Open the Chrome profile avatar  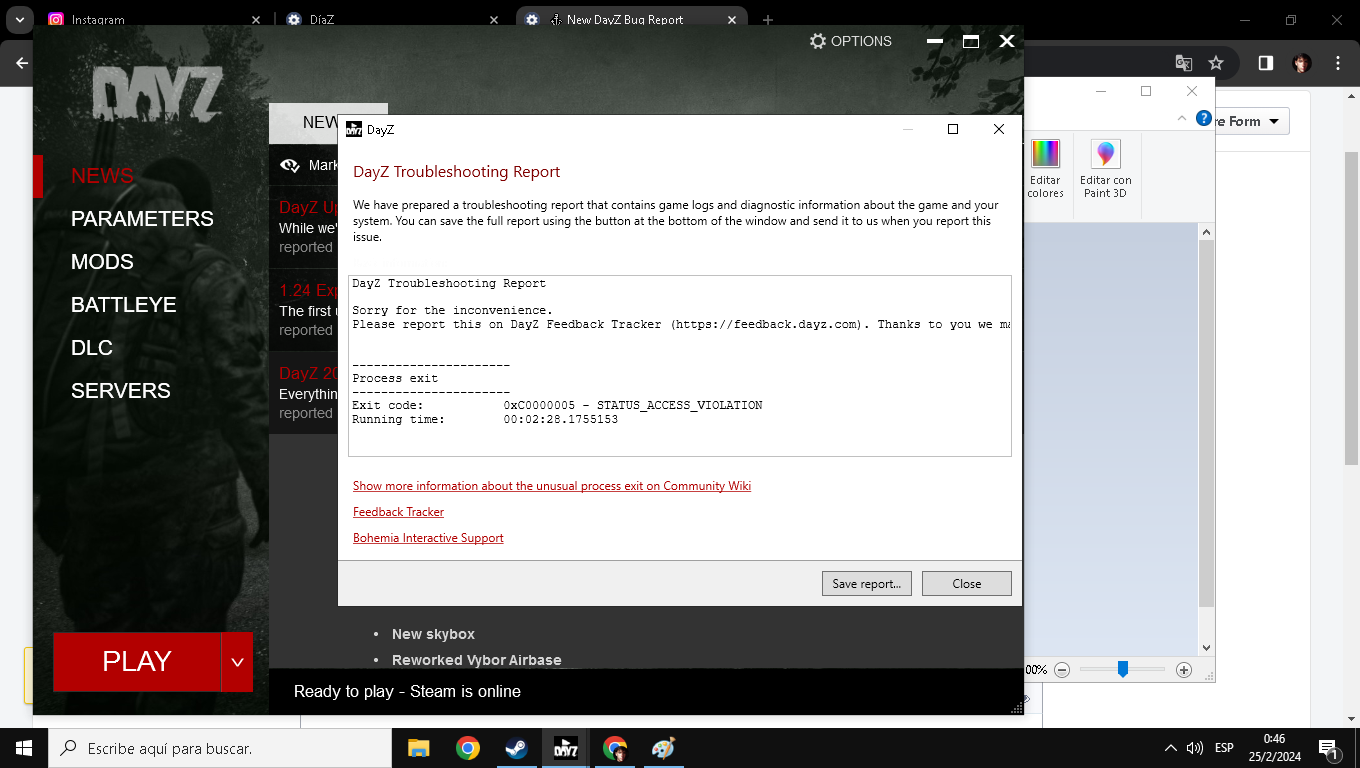coord(1301,63)
